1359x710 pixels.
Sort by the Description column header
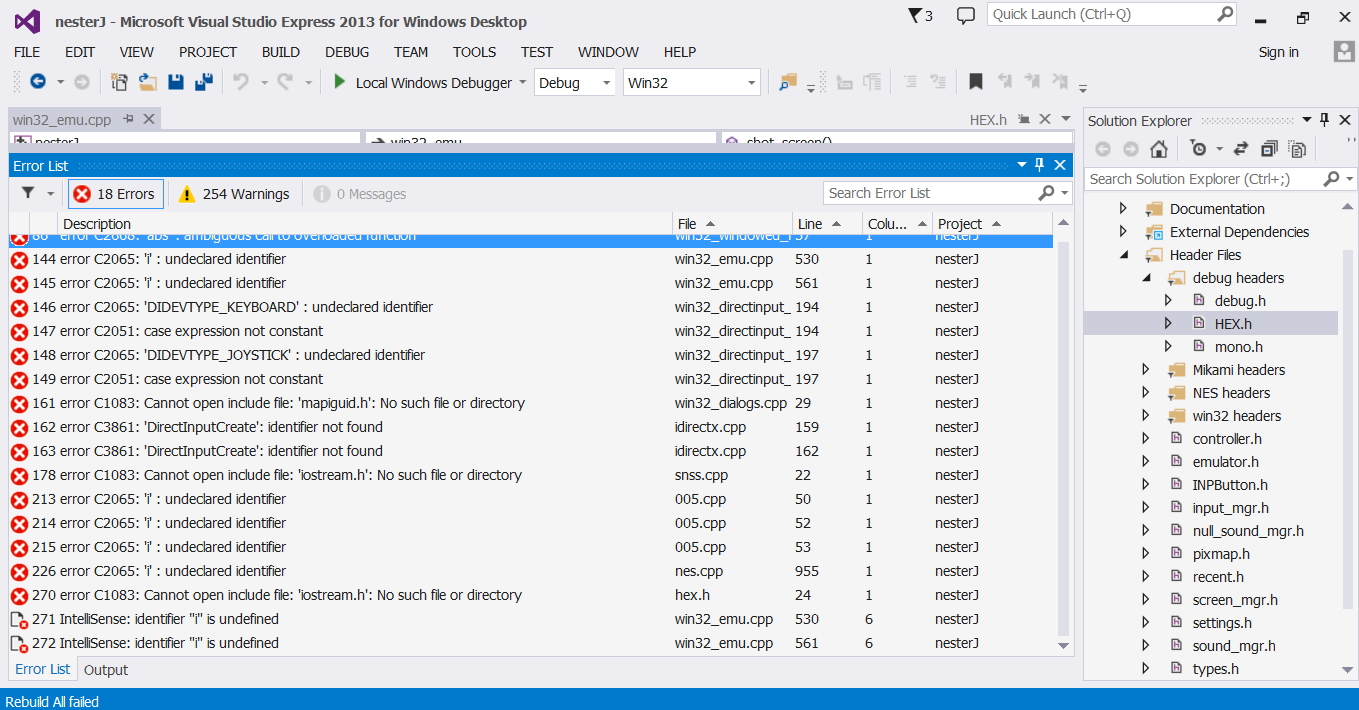(365, 224)
